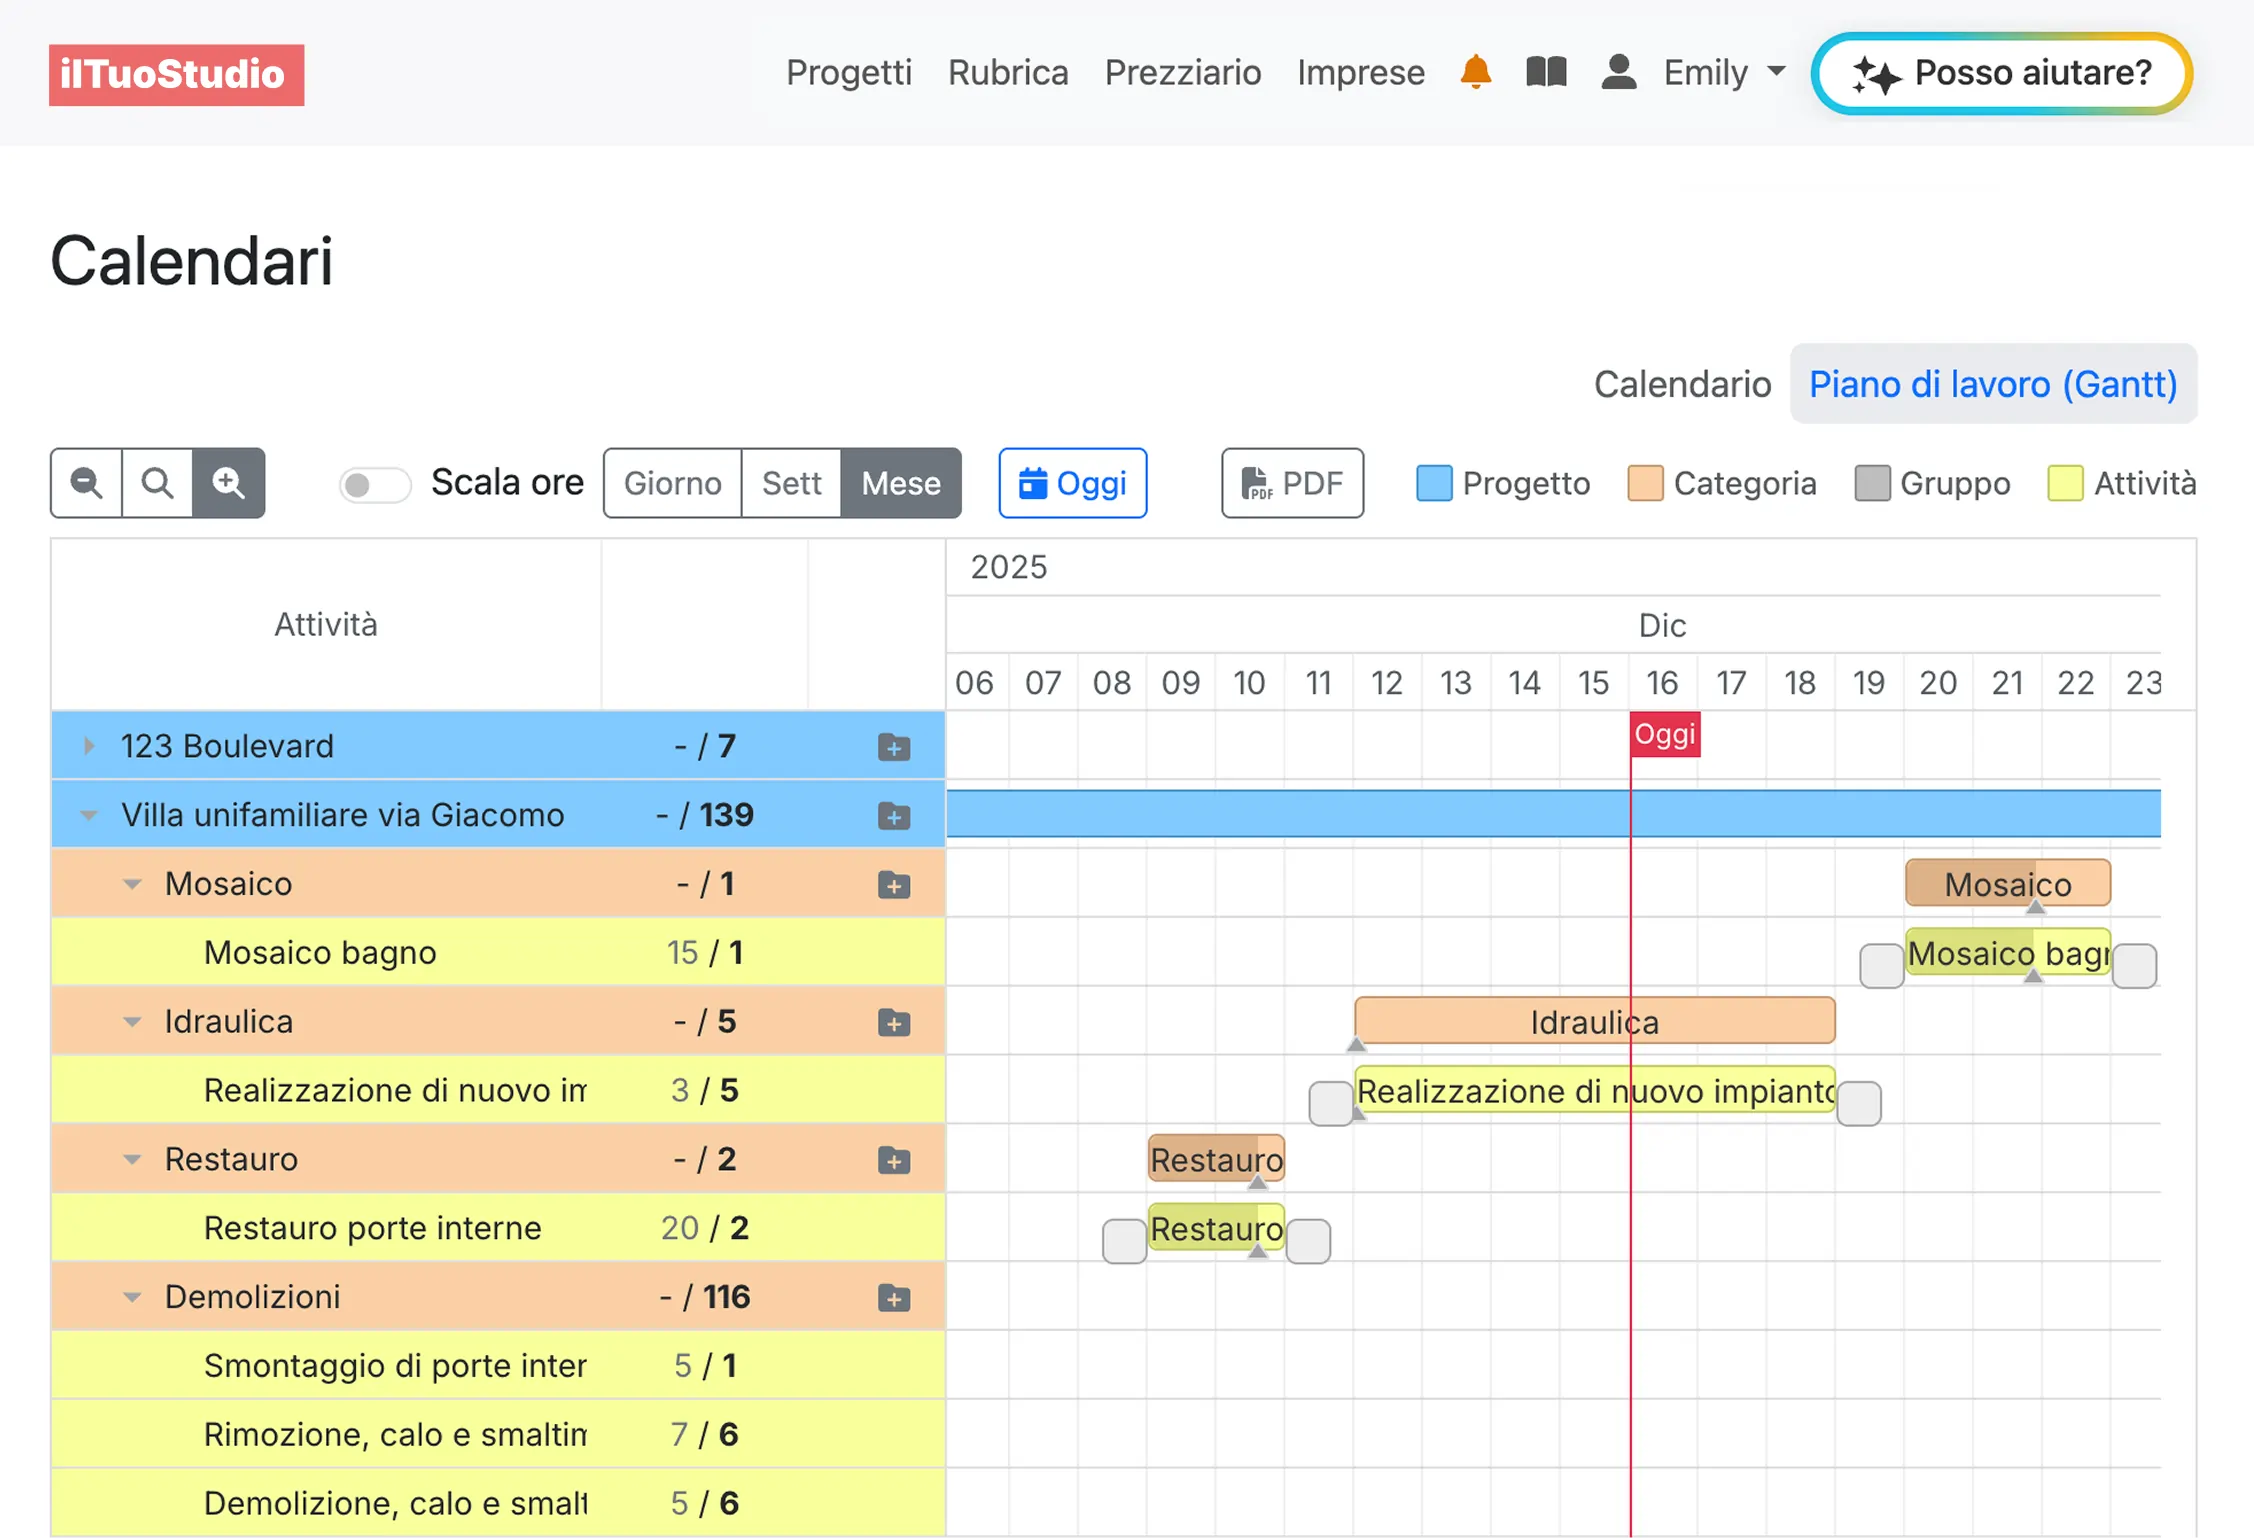Switch timescale to Sett
Viewport: 2254px width, 1538px height.
click(790, 483)
